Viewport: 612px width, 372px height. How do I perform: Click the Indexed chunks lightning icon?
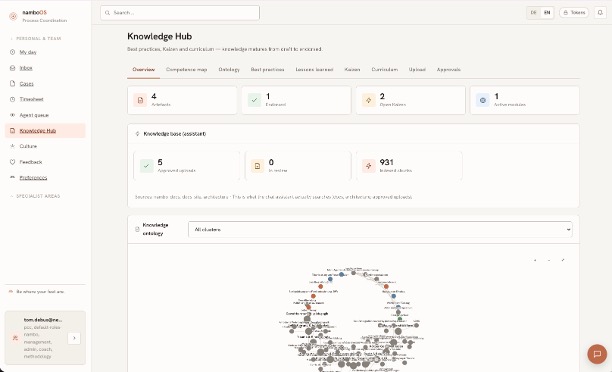pos(368,166)
